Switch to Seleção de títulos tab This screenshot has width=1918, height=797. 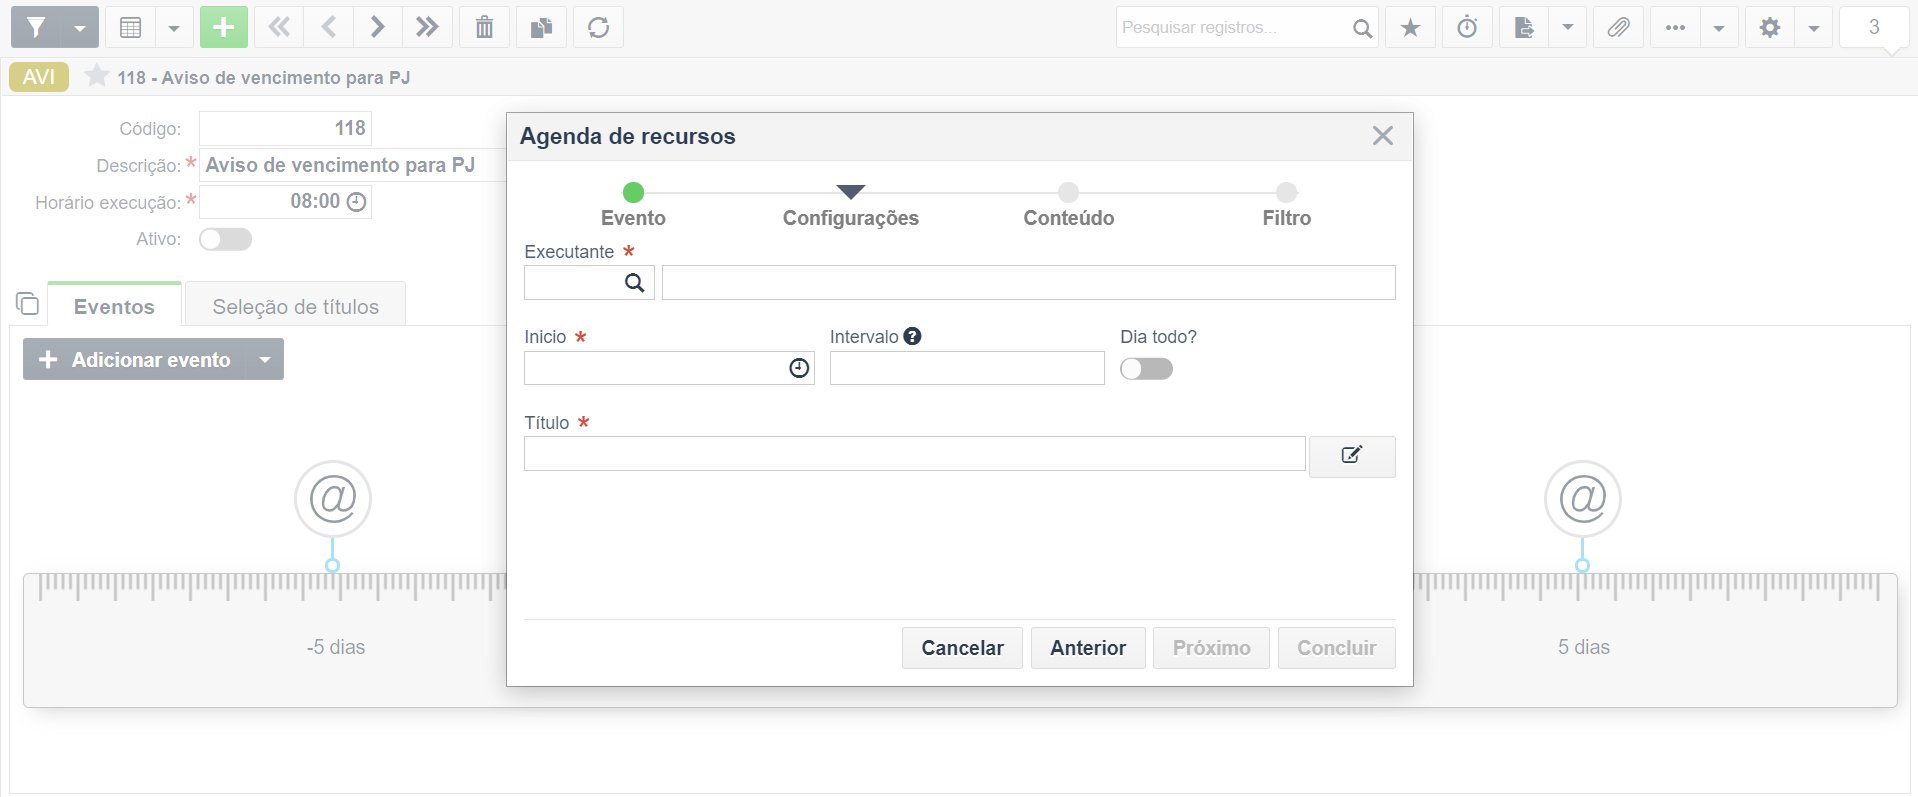(295, 306)
